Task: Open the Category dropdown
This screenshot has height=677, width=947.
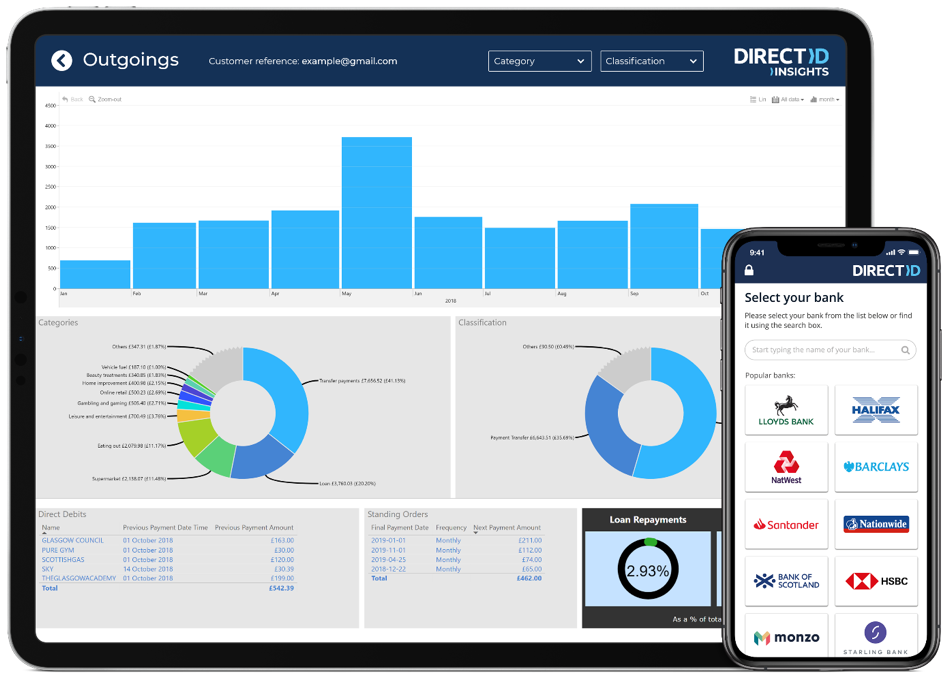Action: [x=539, y=61]
